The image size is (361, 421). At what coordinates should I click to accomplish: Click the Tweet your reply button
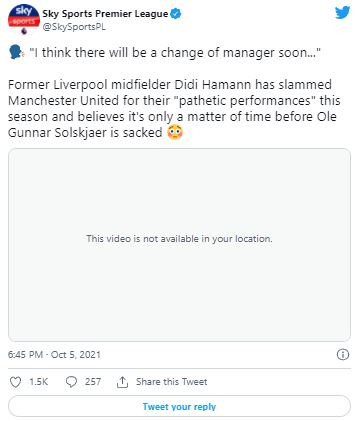pyautogui.click(x=179, y=406)
